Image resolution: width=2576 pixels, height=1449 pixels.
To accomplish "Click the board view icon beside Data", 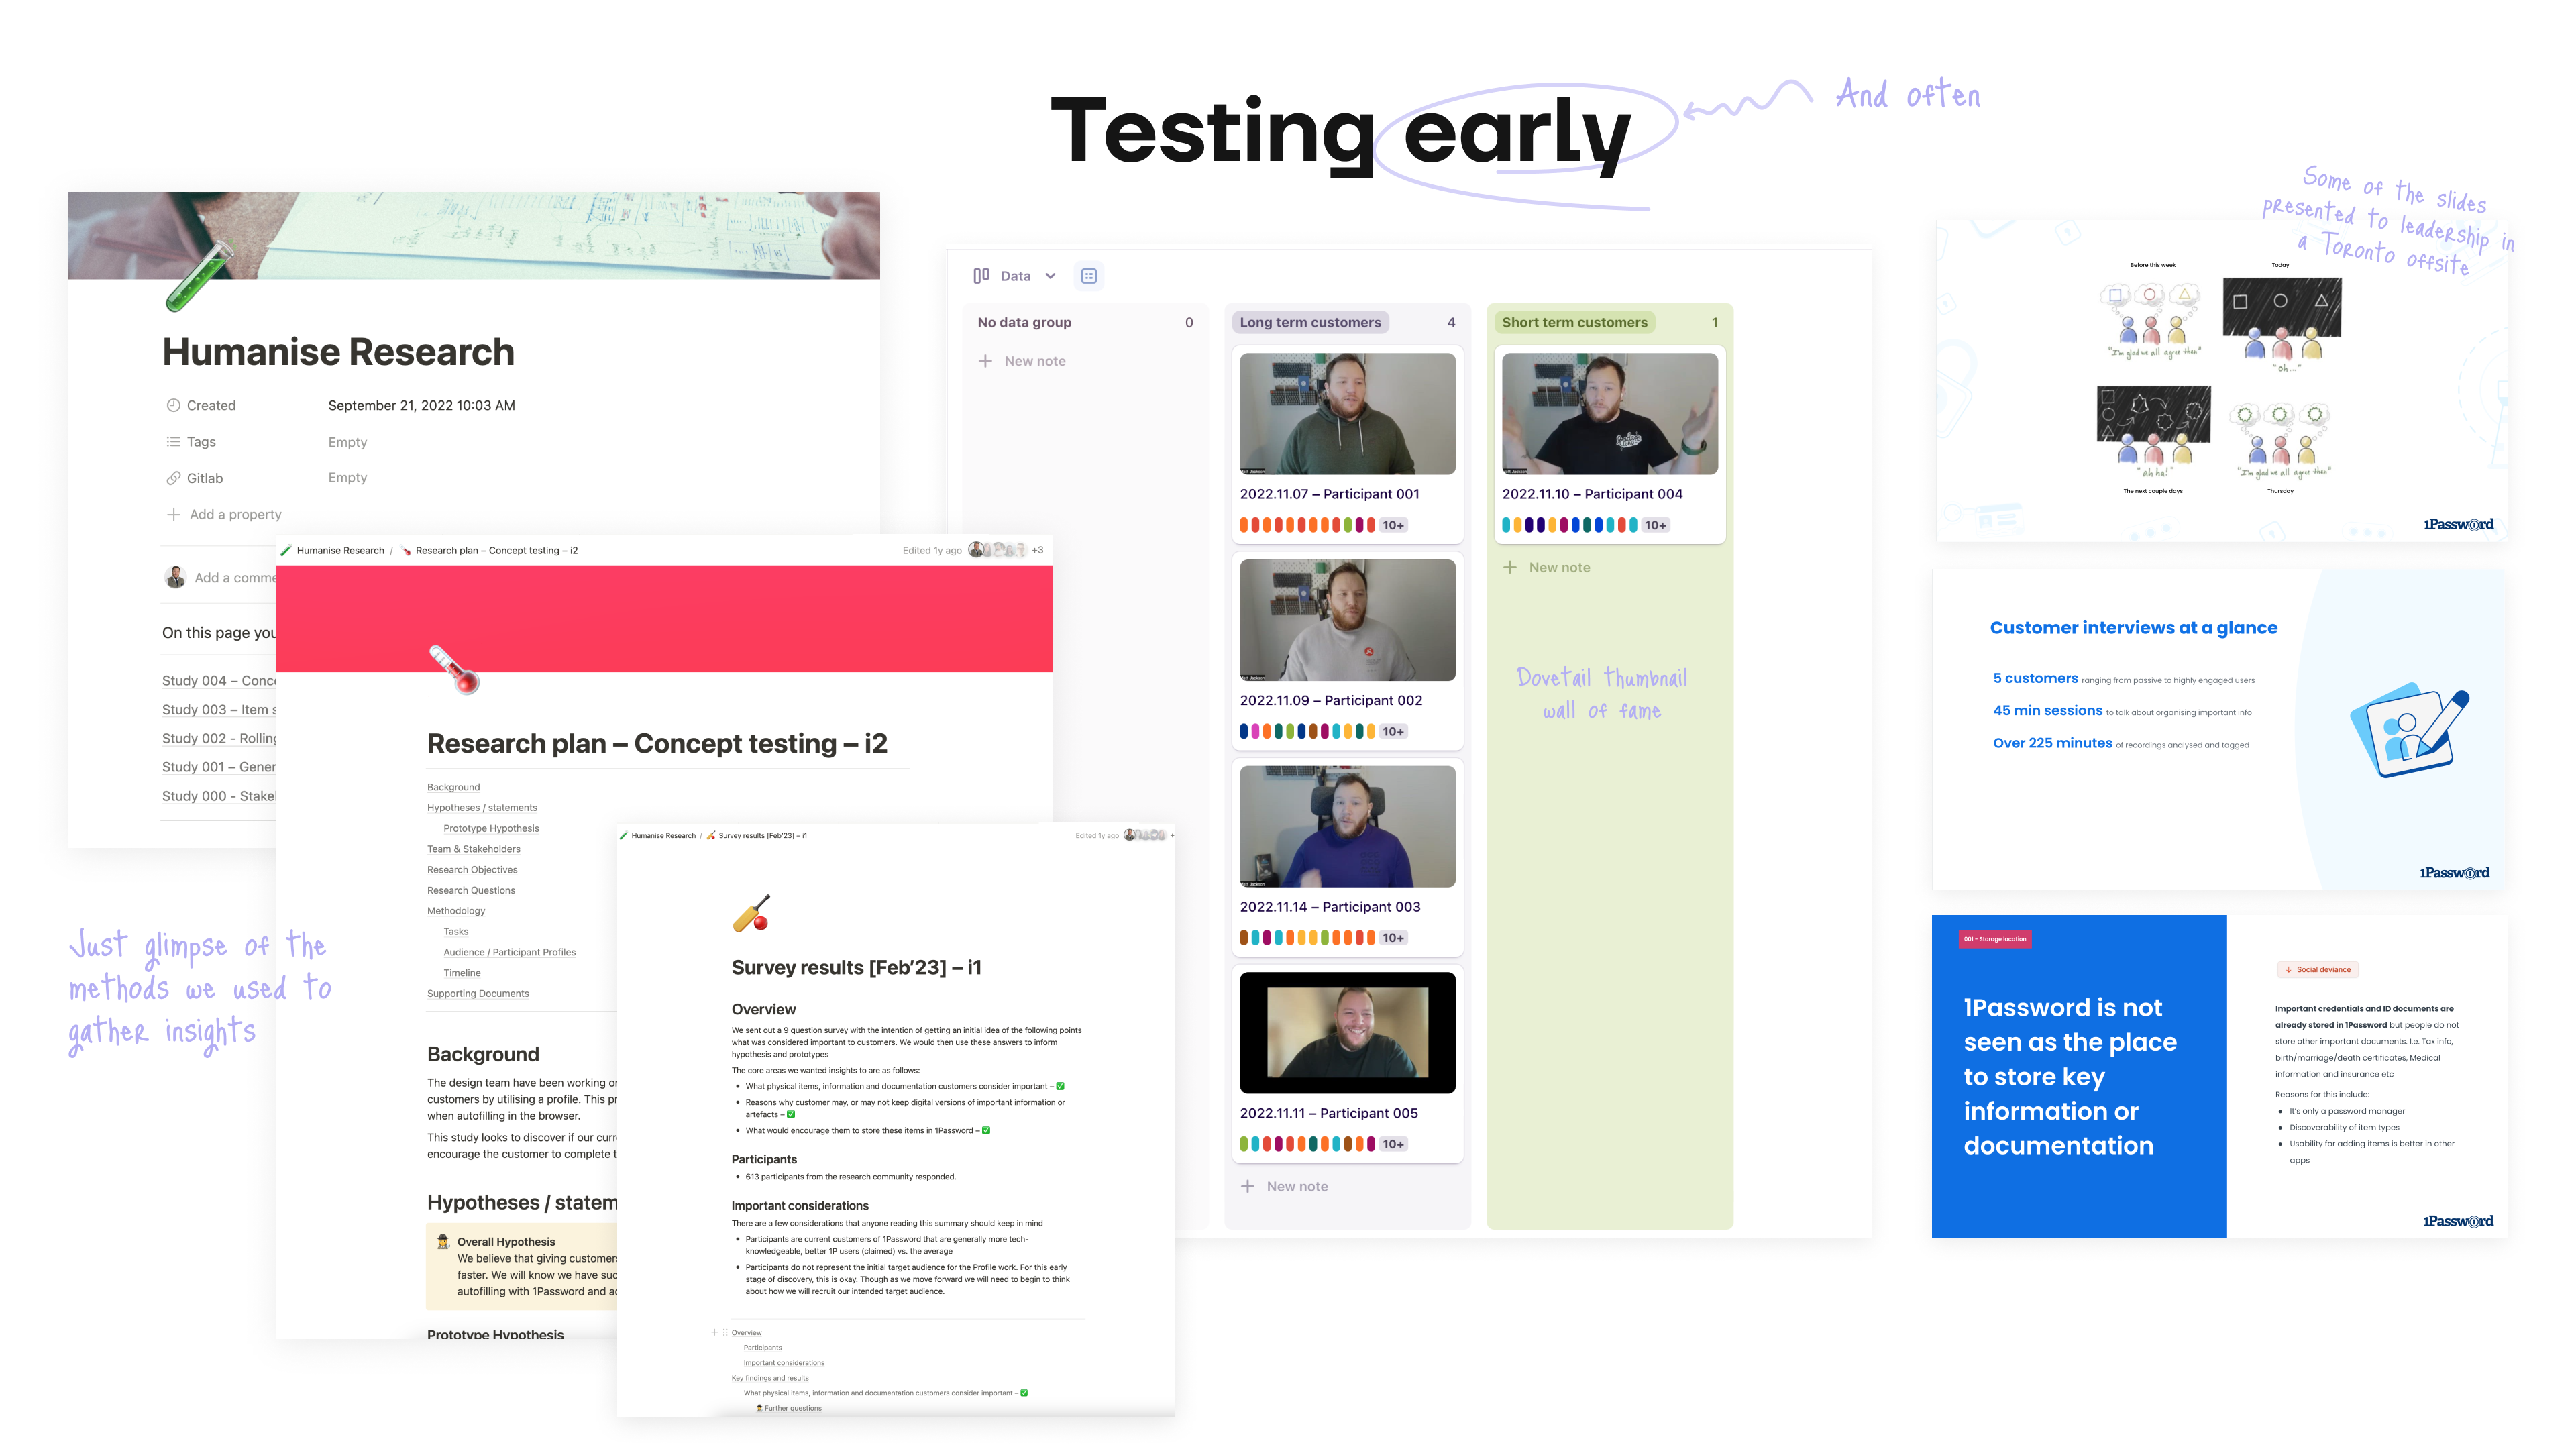I will click(981, 276).
